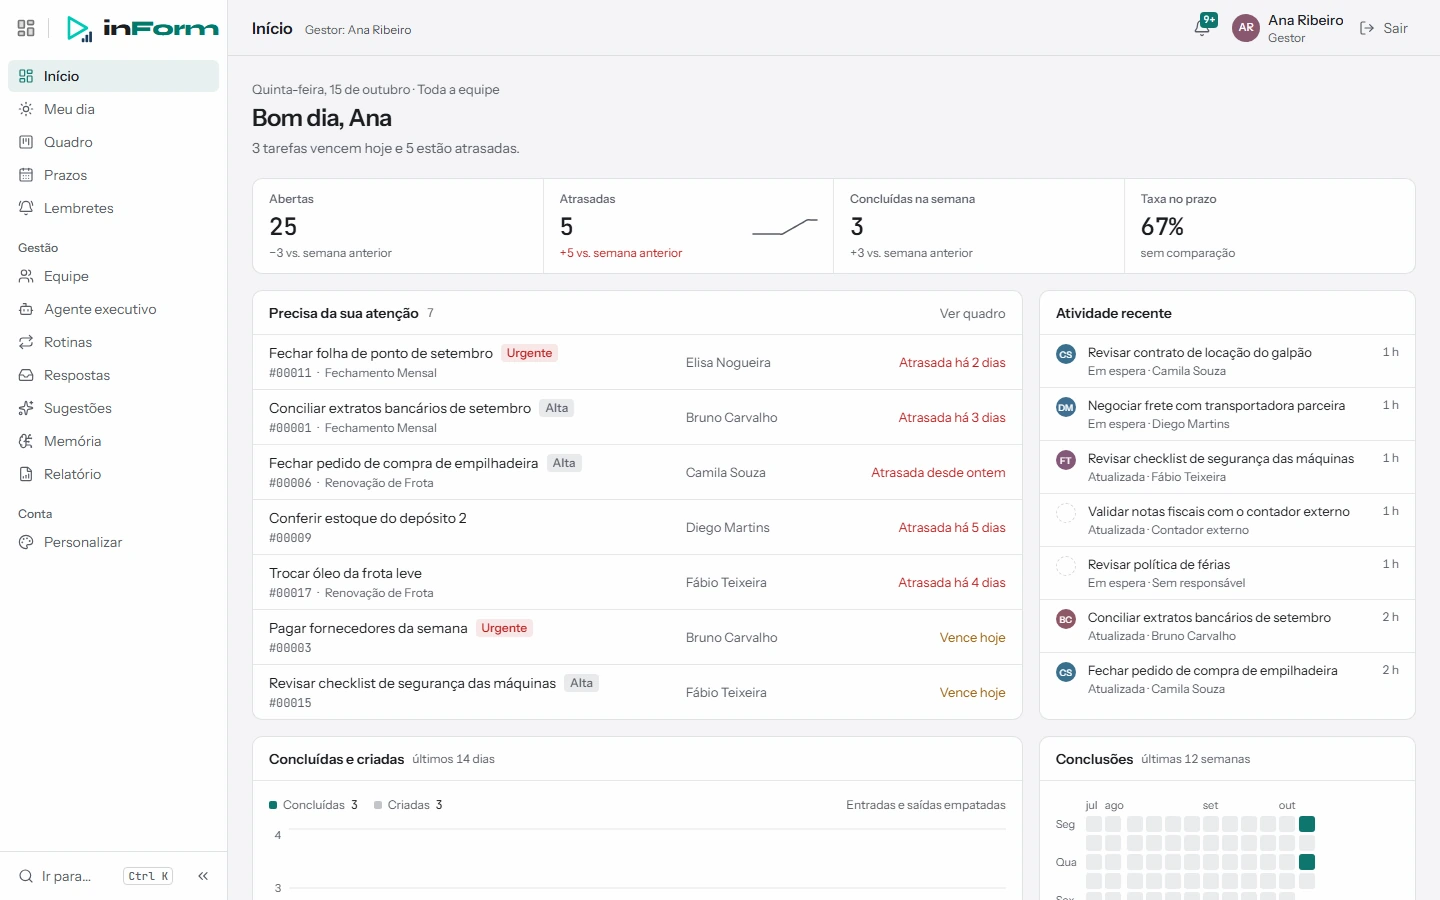Click the dark green Monday heatmap cell

(1307, 824)
